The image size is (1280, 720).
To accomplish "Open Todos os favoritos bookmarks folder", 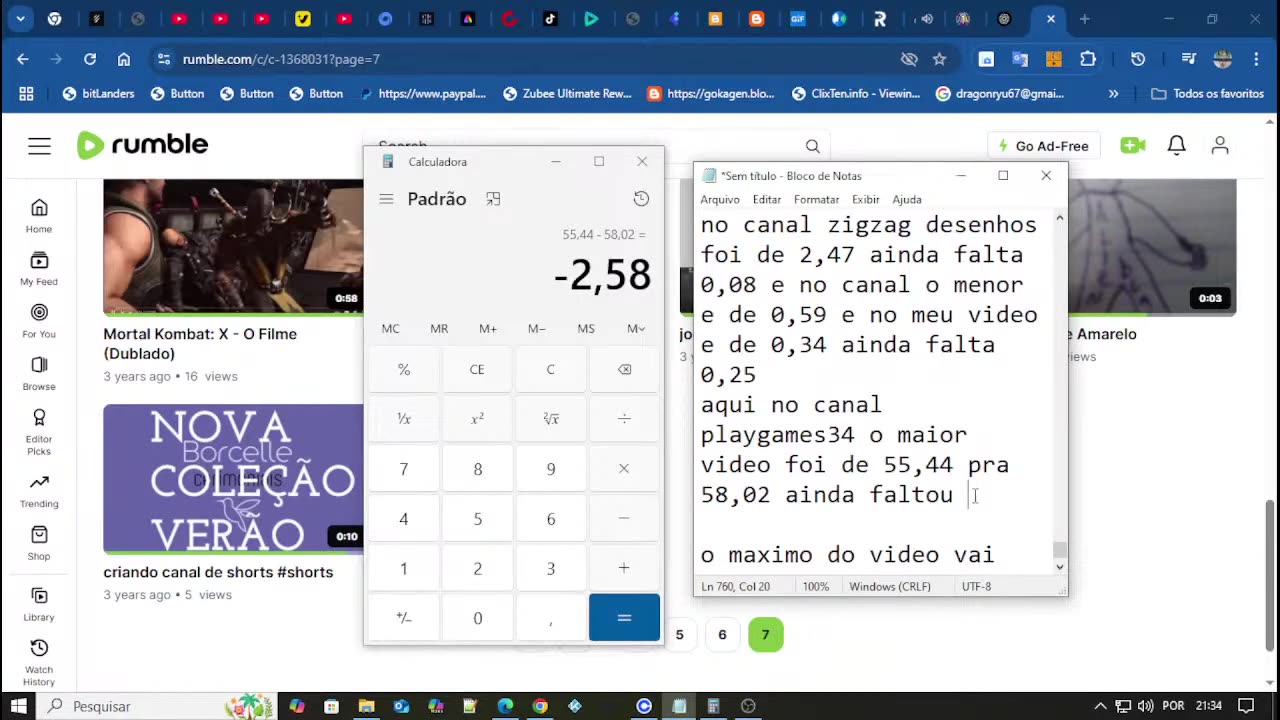I will [x=1208, y=94].
